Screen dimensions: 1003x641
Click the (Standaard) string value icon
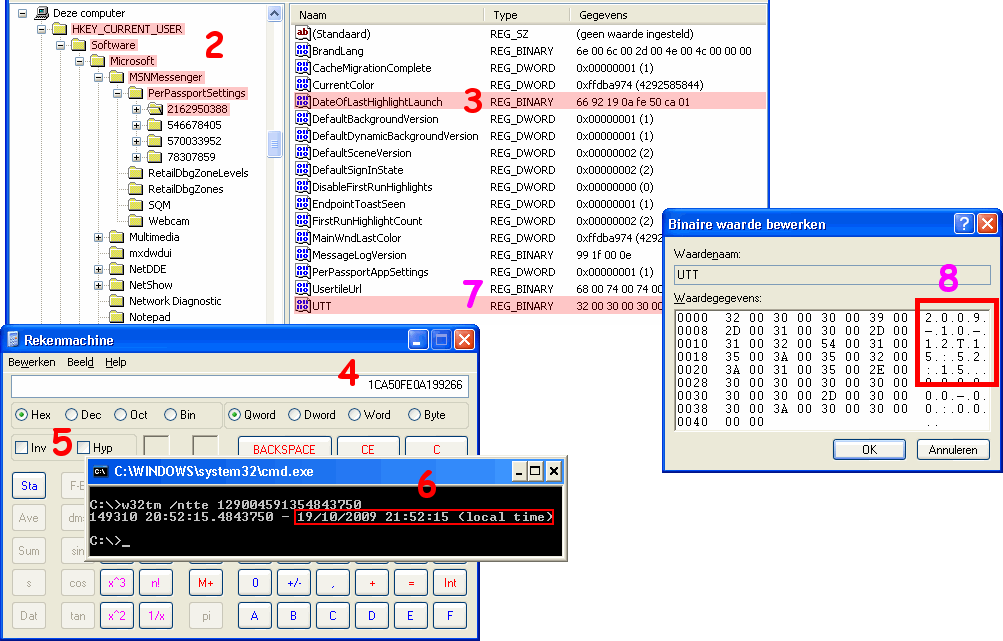click(303, 34)
